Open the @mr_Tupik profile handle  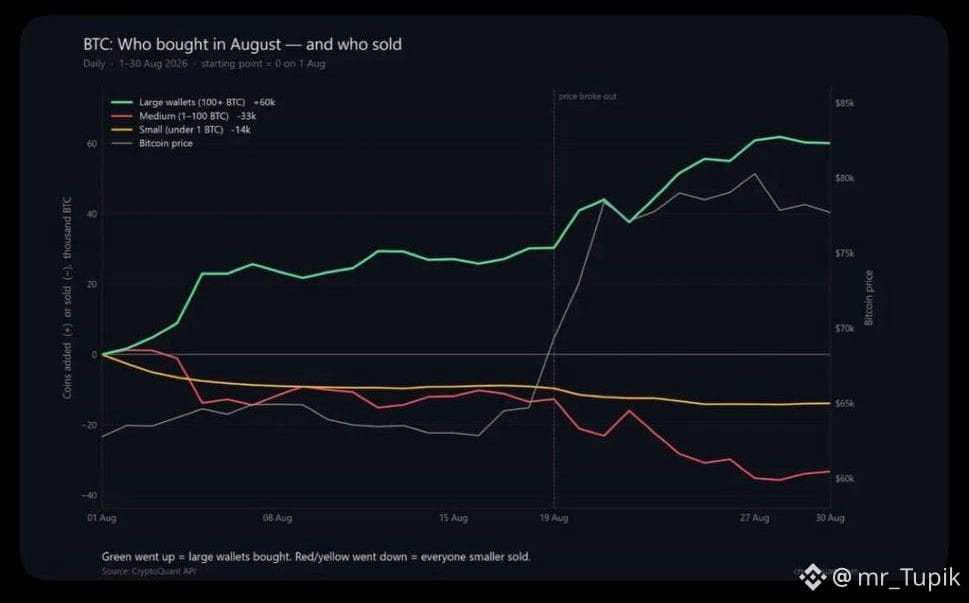(896, 578)
